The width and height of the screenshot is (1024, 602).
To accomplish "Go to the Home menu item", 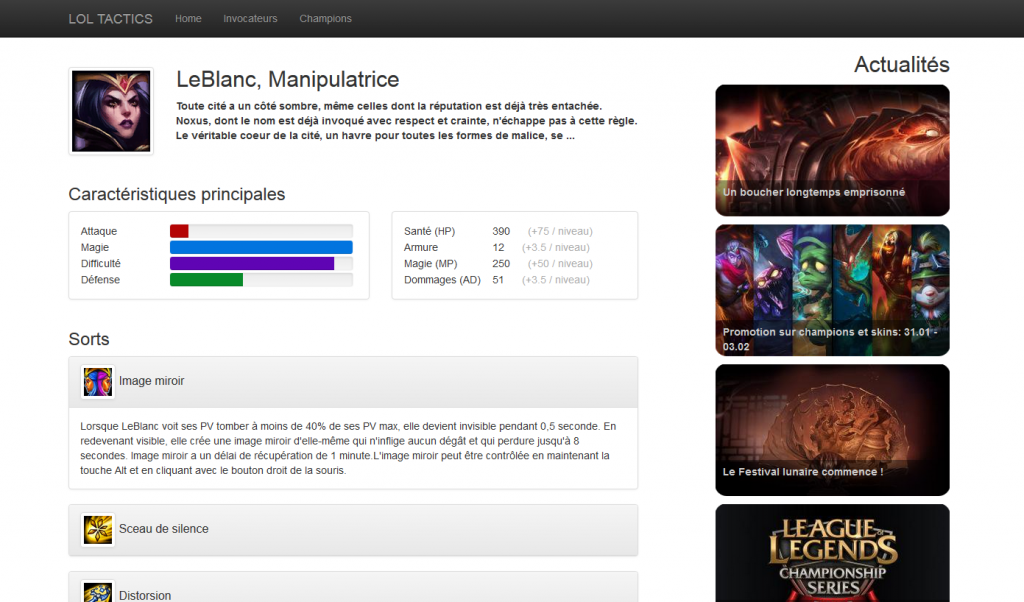I will pos(188,18).
